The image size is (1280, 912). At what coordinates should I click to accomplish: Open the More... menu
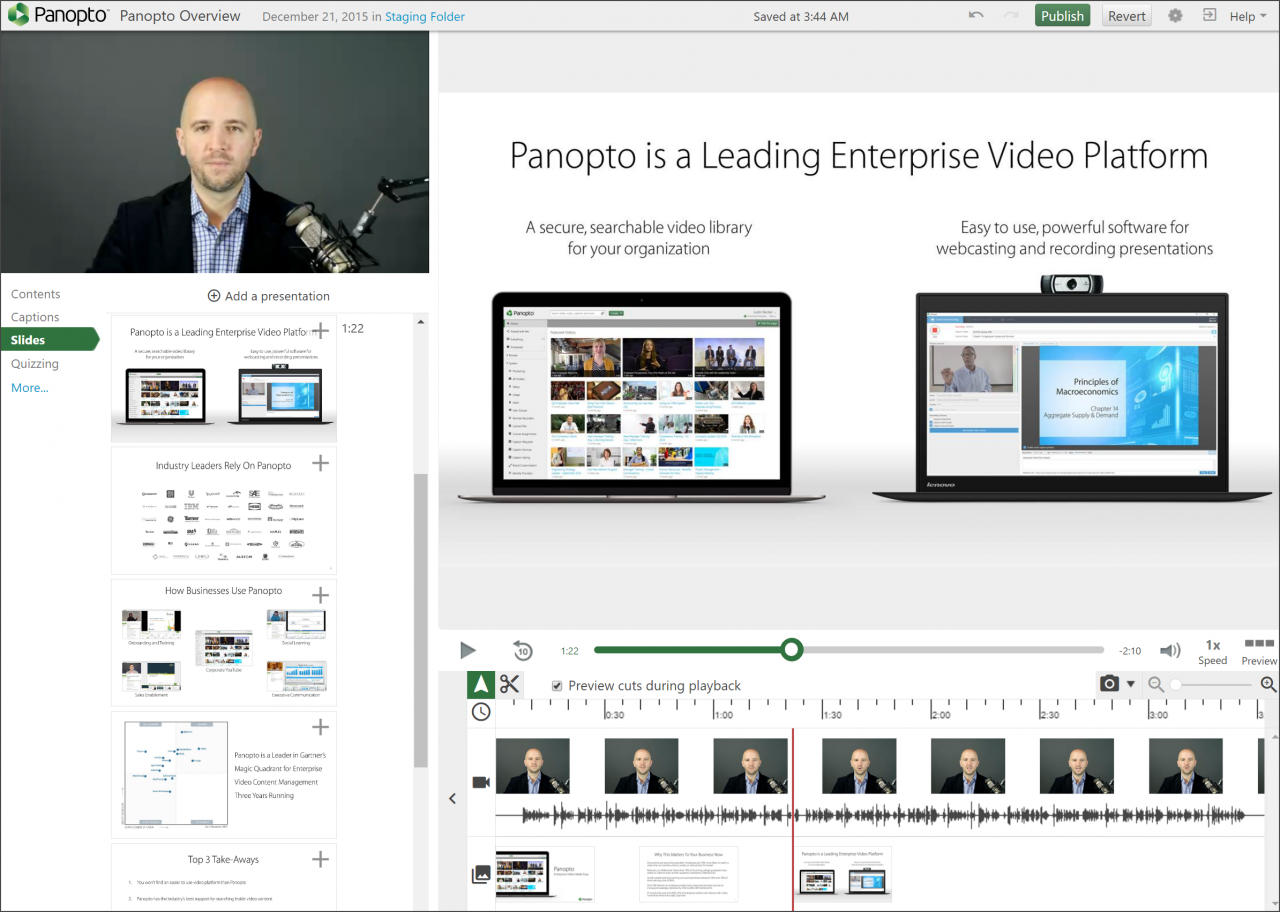(x=30, y=388)
